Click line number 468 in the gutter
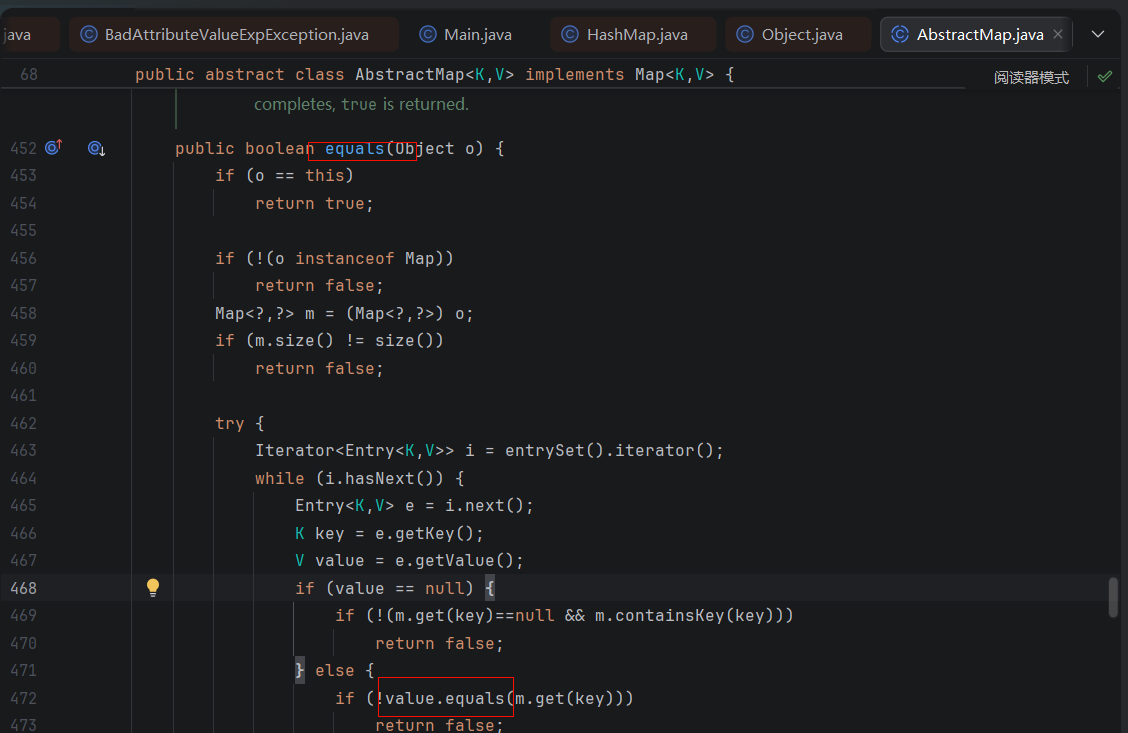 pyautogui.click(x=23, y=588)
